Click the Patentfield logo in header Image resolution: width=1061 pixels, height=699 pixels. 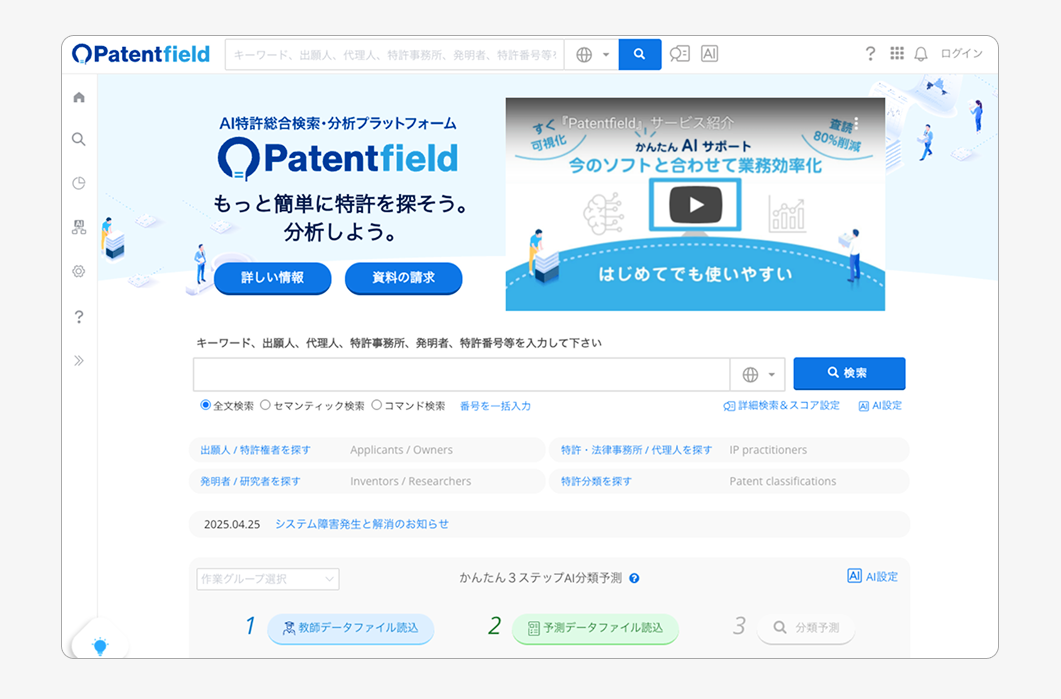pyautogui.click(x=141, y=54)
